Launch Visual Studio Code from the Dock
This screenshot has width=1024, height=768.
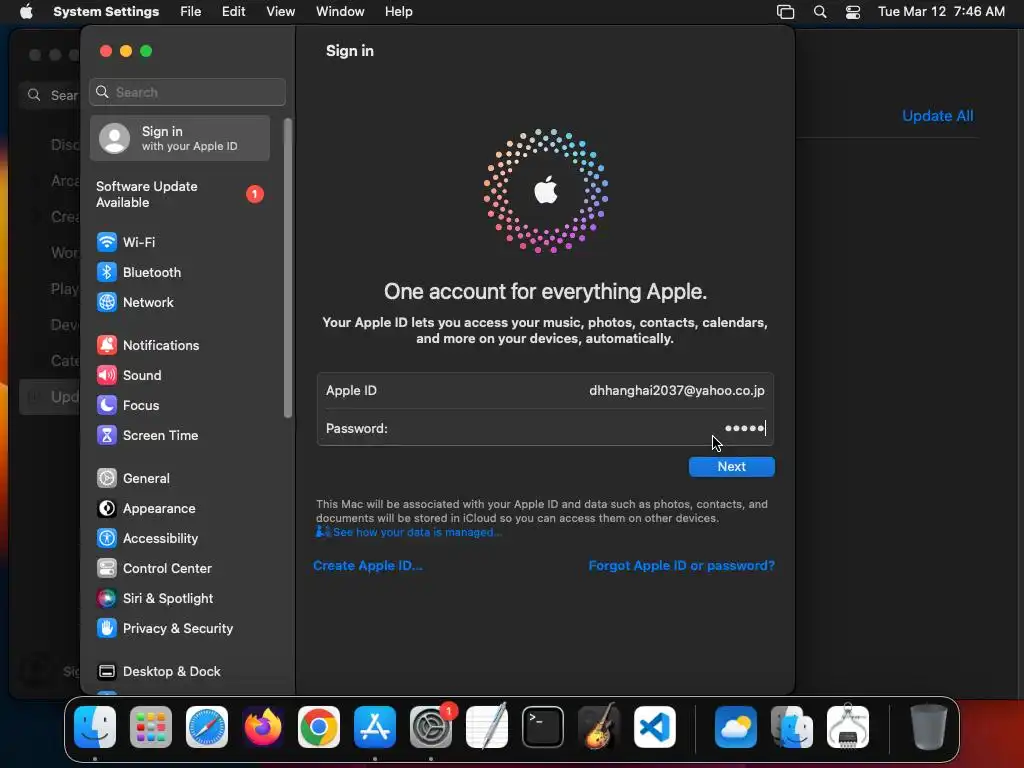(x=655, y=727)
